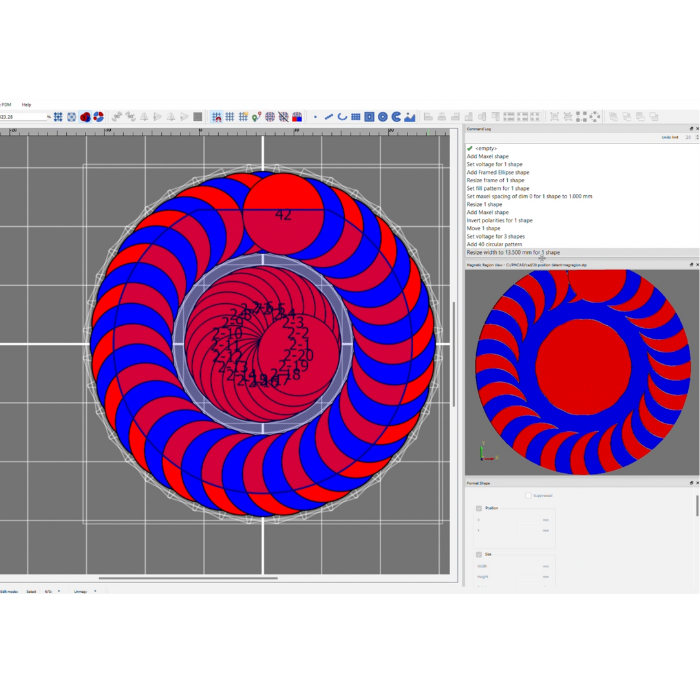Toggle the Position group checkbox
Image resolution: width=700 pixels, height=700 pixels.
pyautogui.click(x=479, y=508)
